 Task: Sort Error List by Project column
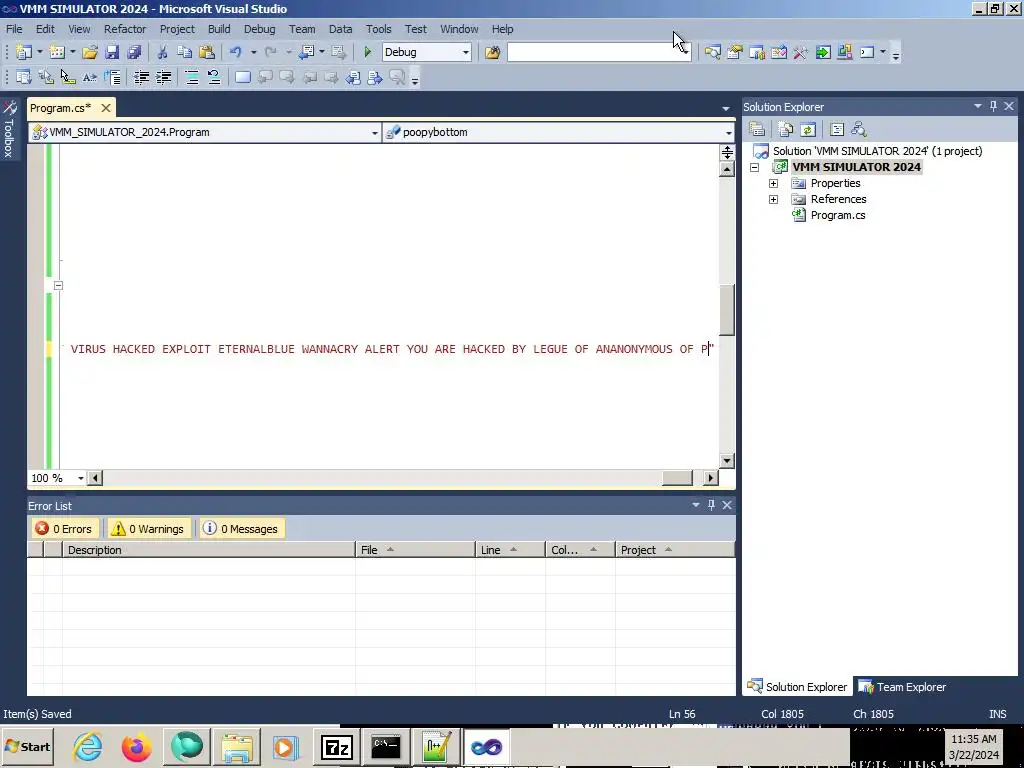(675, 550)
